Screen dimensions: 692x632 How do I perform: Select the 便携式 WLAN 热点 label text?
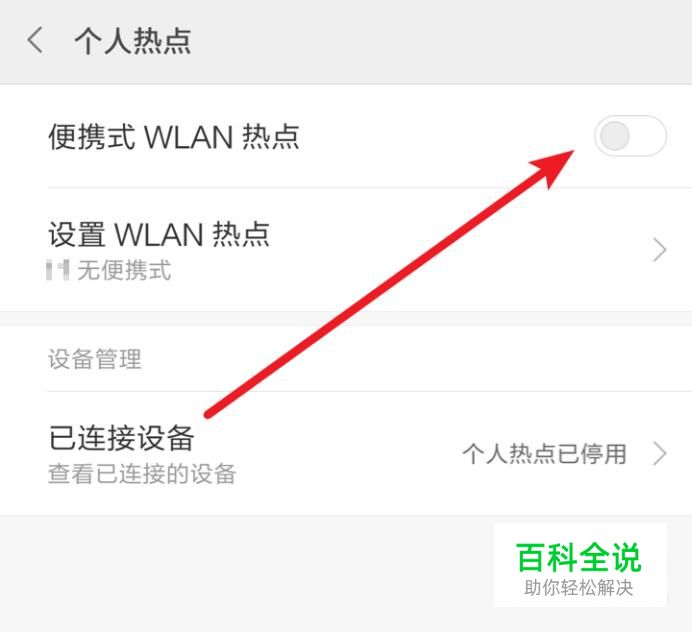click(174, 137)
